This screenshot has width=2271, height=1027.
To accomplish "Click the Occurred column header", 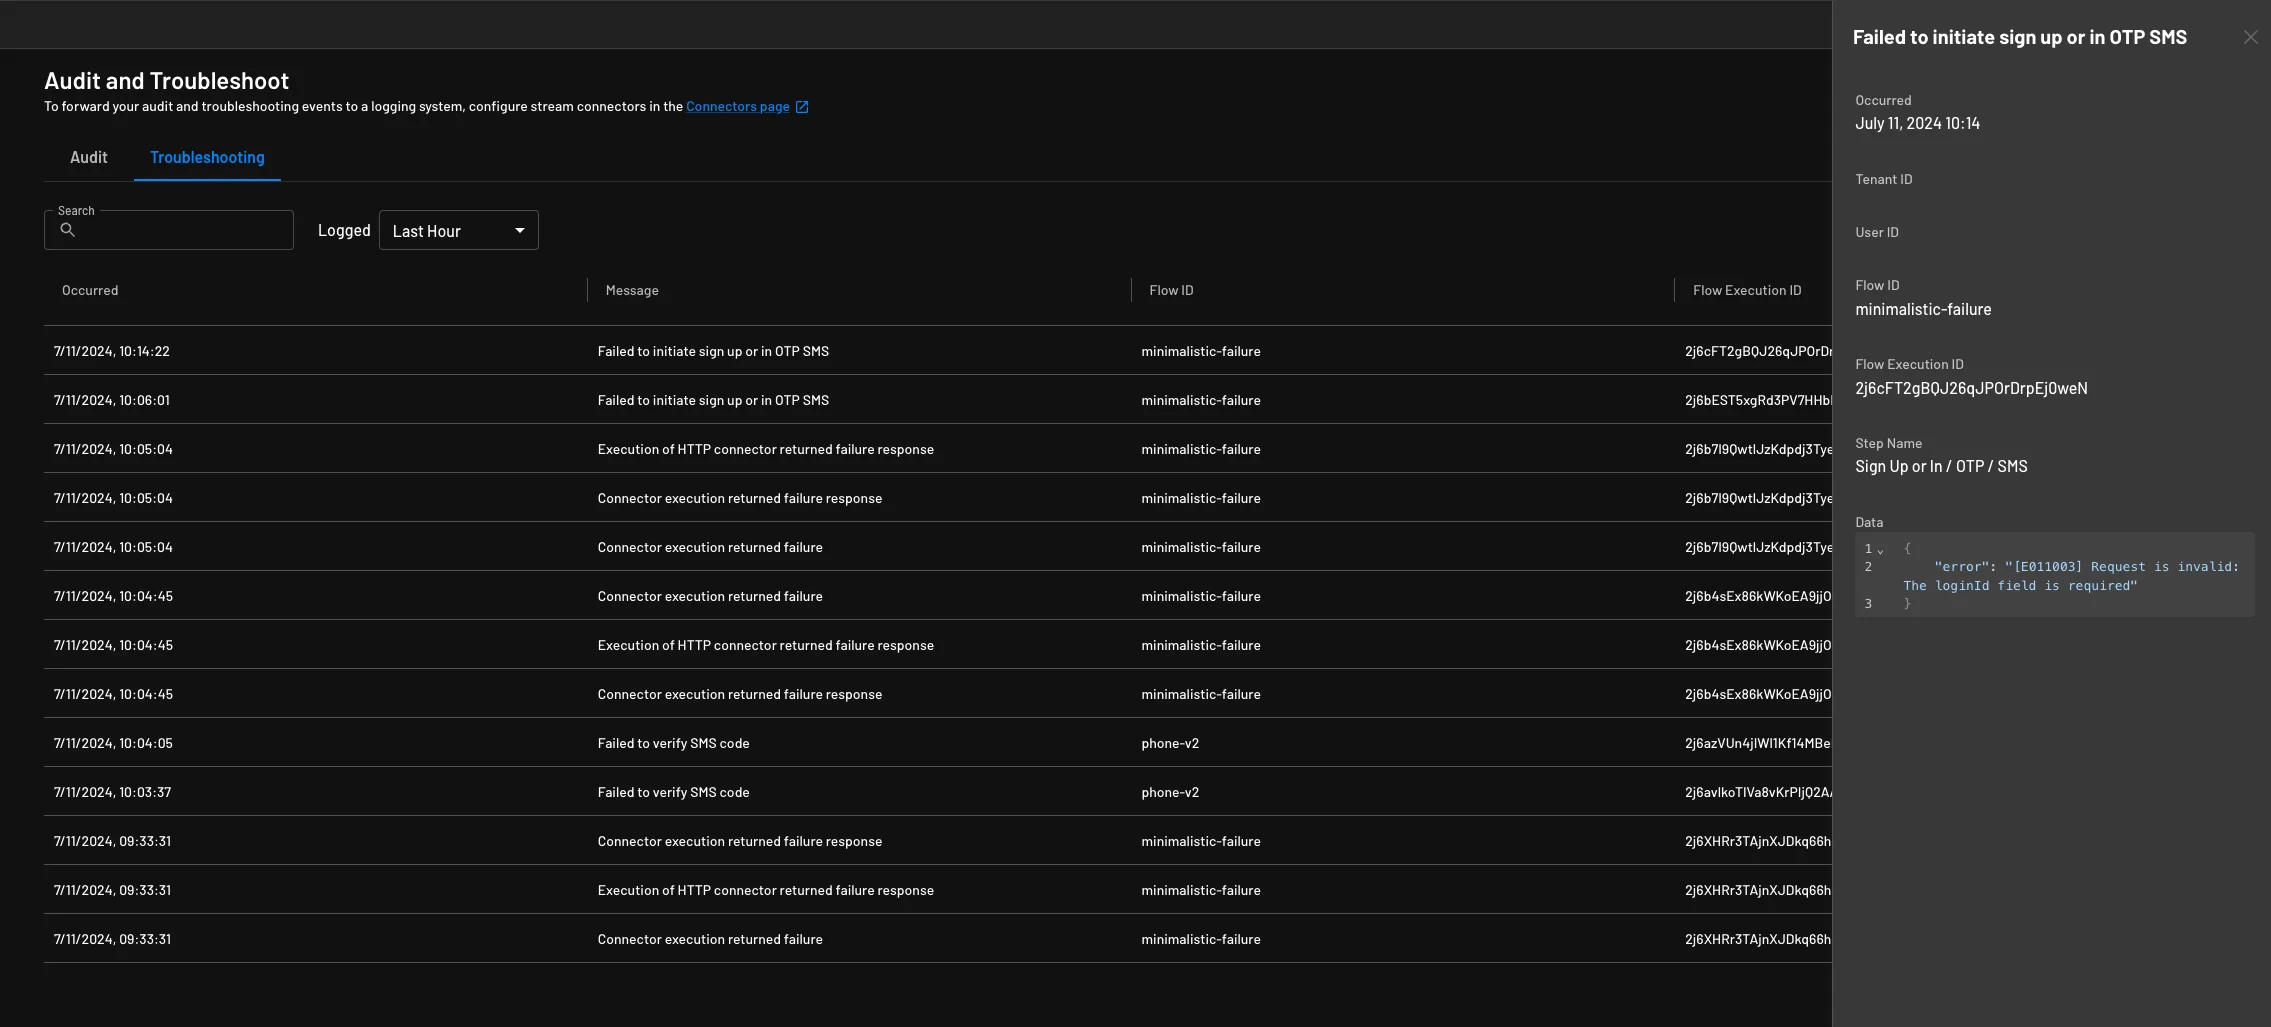I will [x=90, y=290].
